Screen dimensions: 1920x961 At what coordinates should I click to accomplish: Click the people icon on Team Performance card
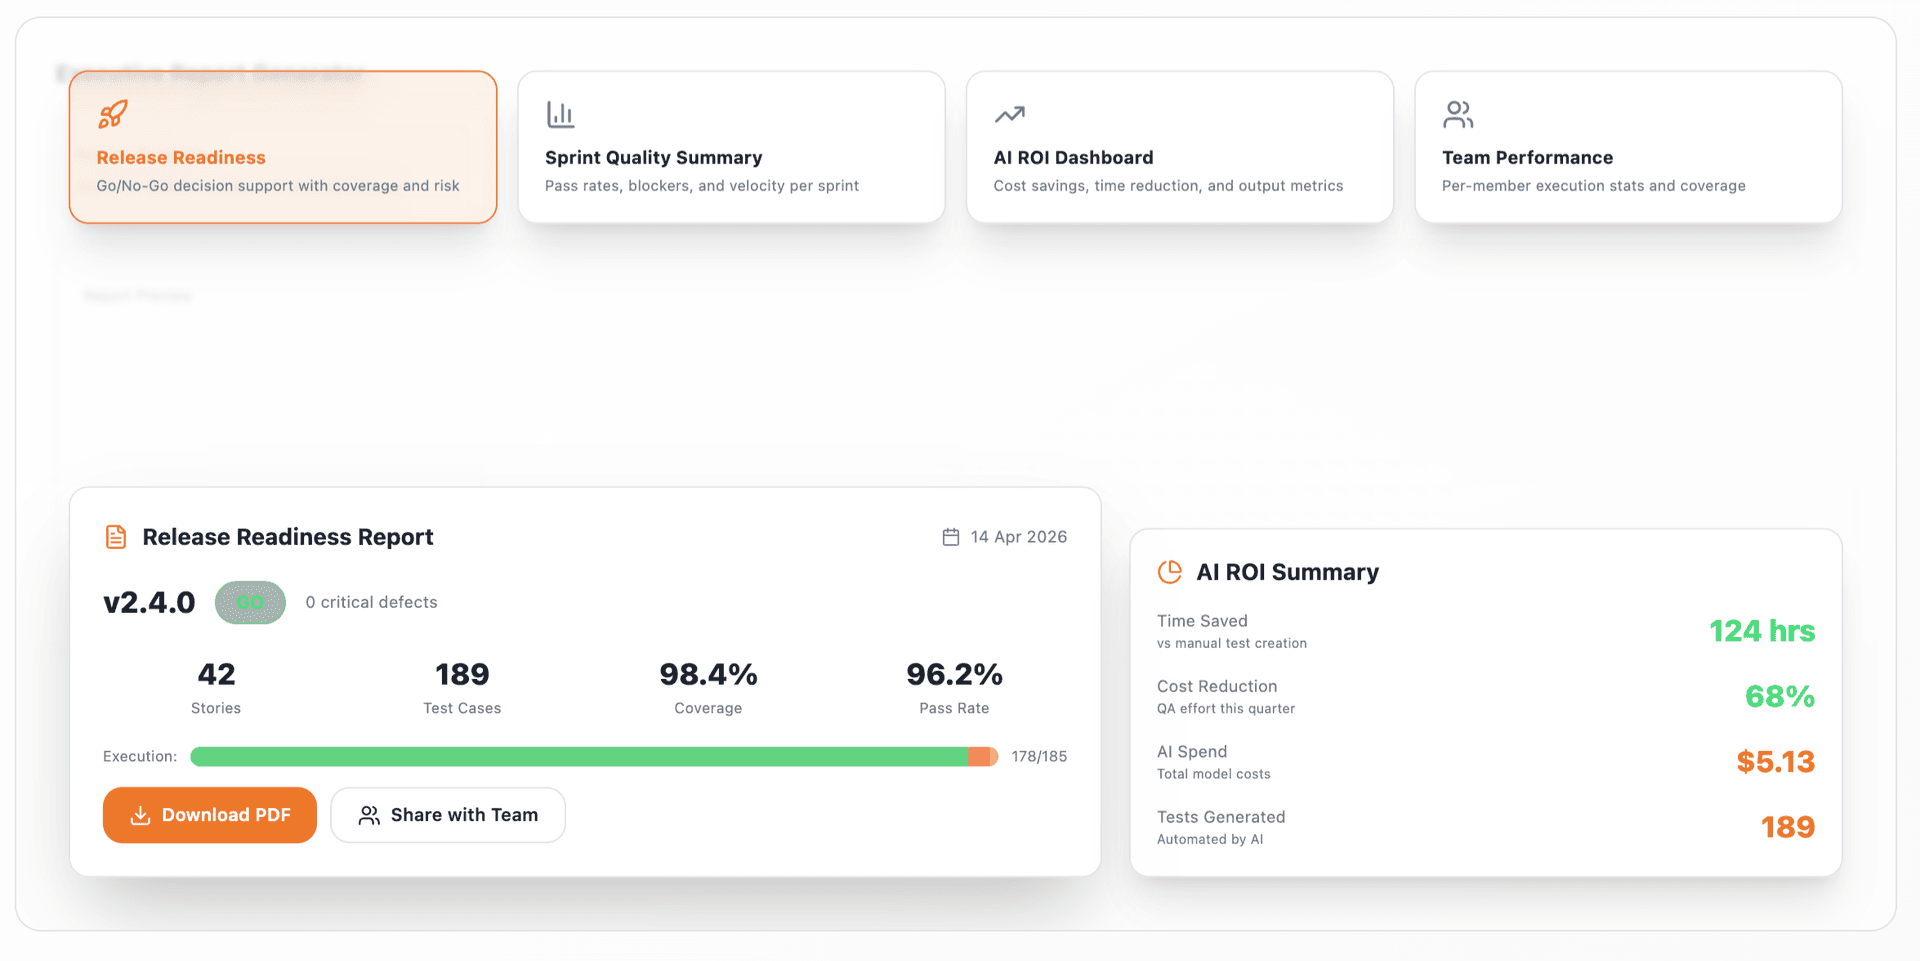point(1458,114)
